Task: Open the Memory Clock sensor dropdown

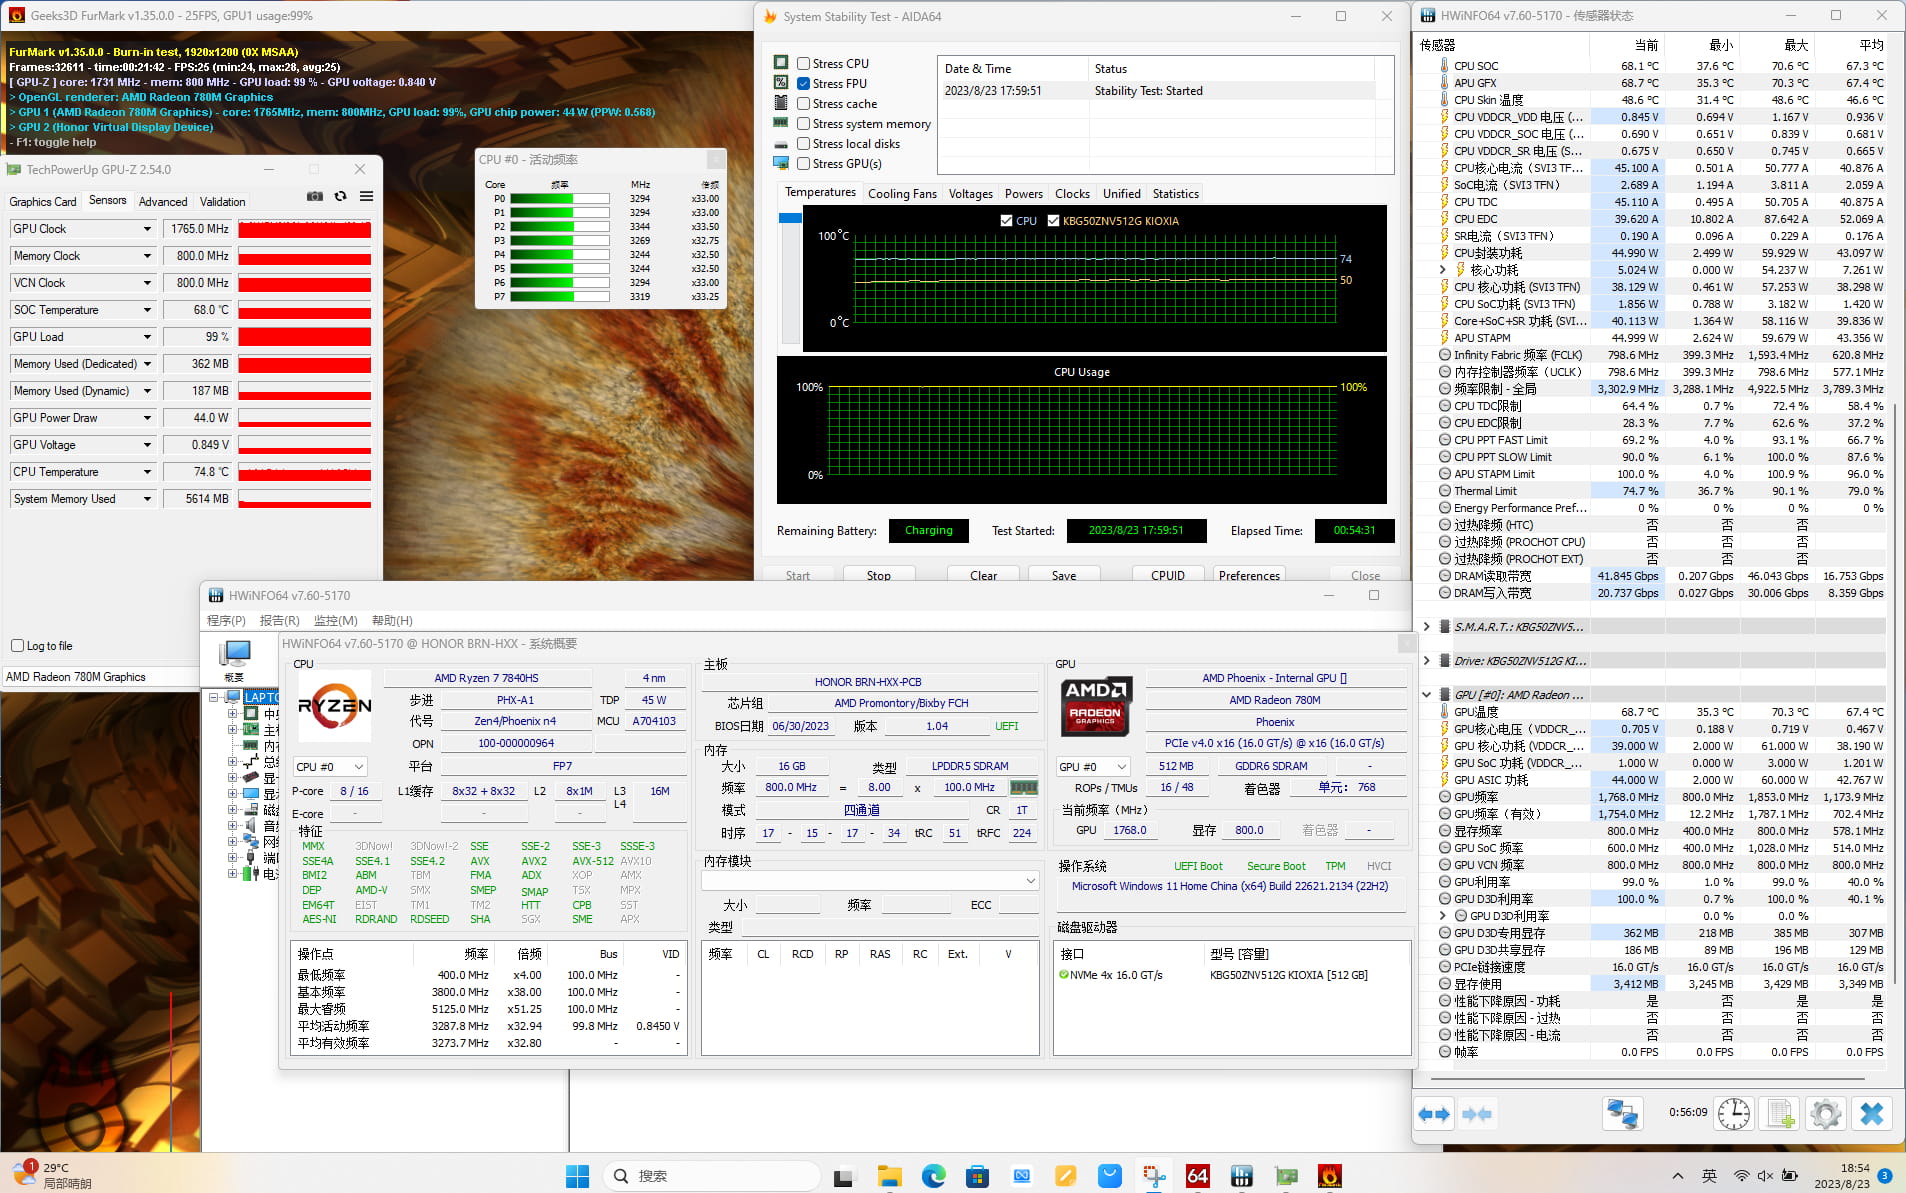Action: click(147, 256)
